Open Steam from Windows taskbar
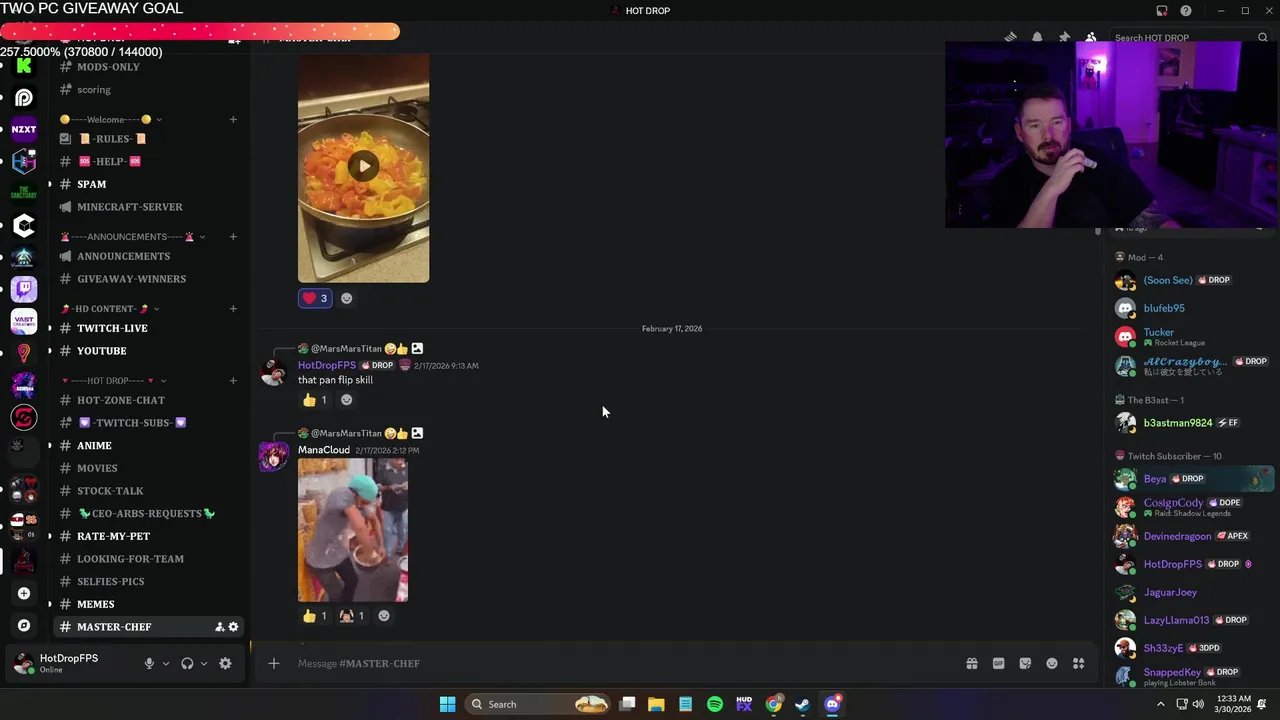This screenshot has width=1280, height=720. coord(802,704)
